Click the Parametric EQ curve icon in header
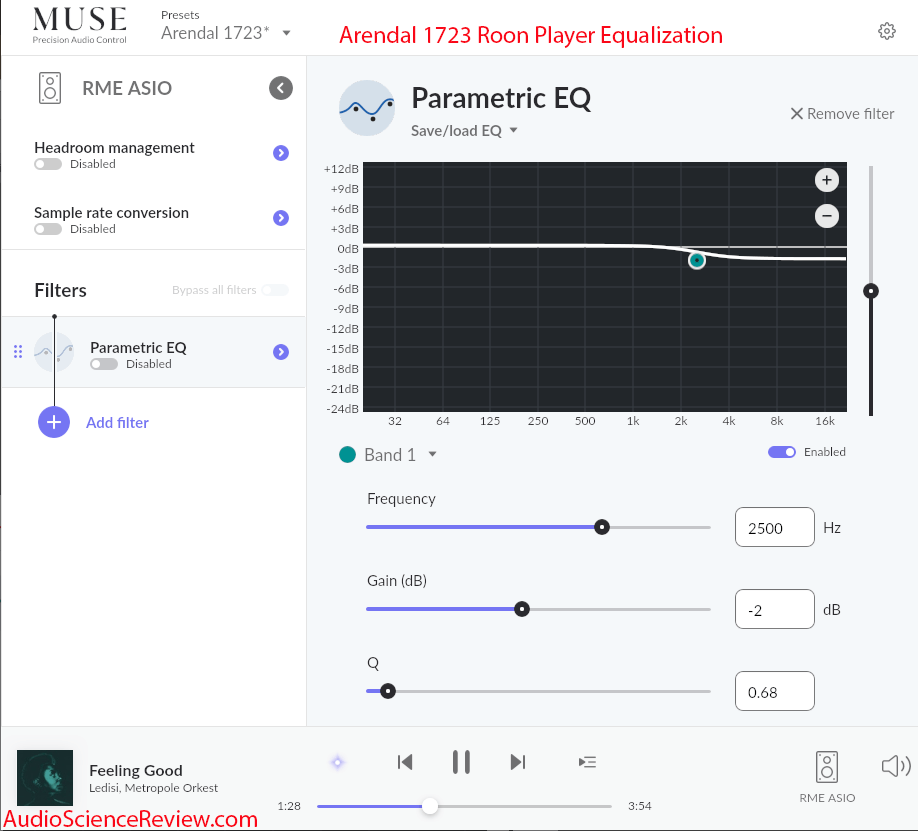The width and height of the screenshot is (918, 831). 367,108
